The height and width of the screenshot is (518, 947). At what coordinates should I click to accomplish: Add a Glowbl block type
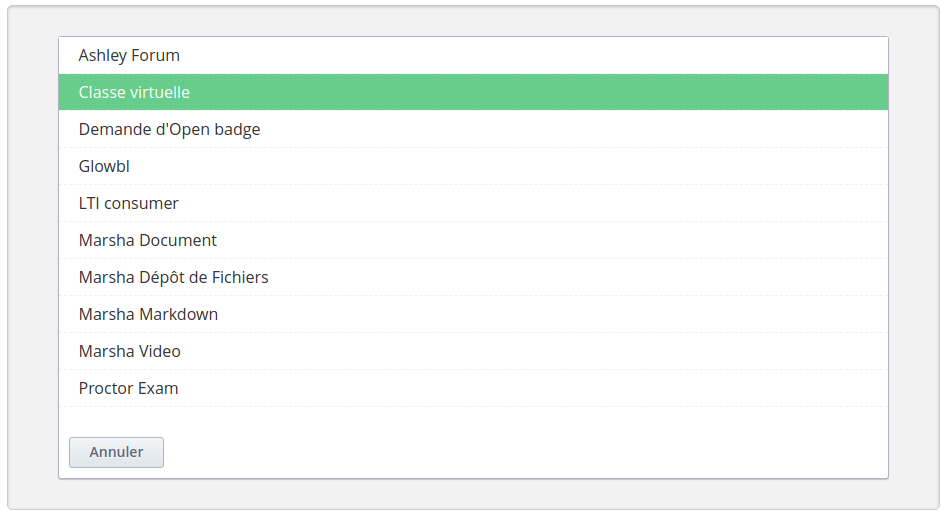coord(104,166)
